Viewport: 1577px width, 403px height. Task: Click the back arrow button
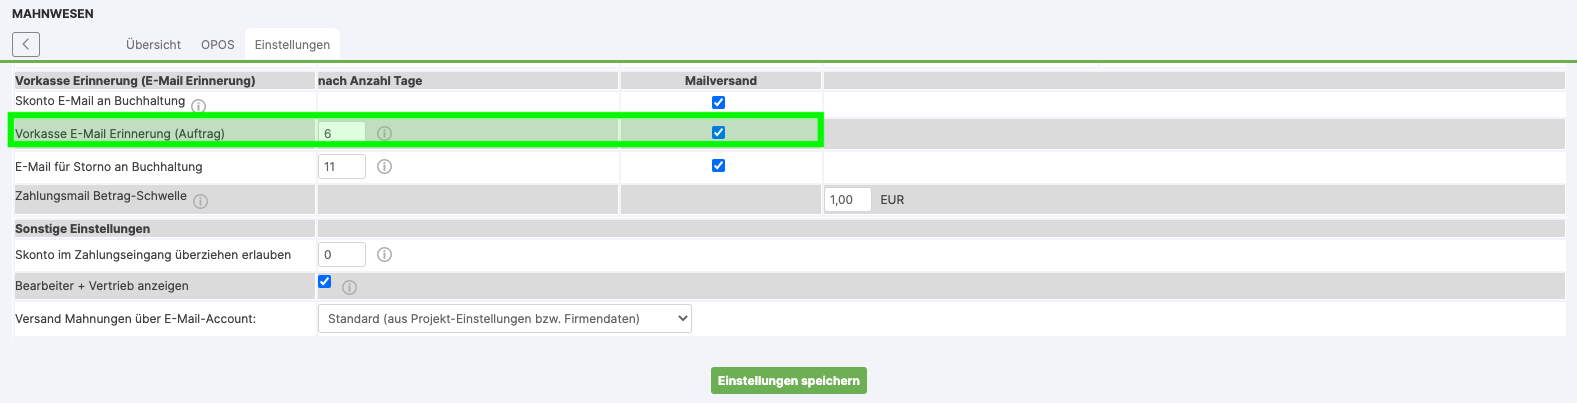[26, 44]
